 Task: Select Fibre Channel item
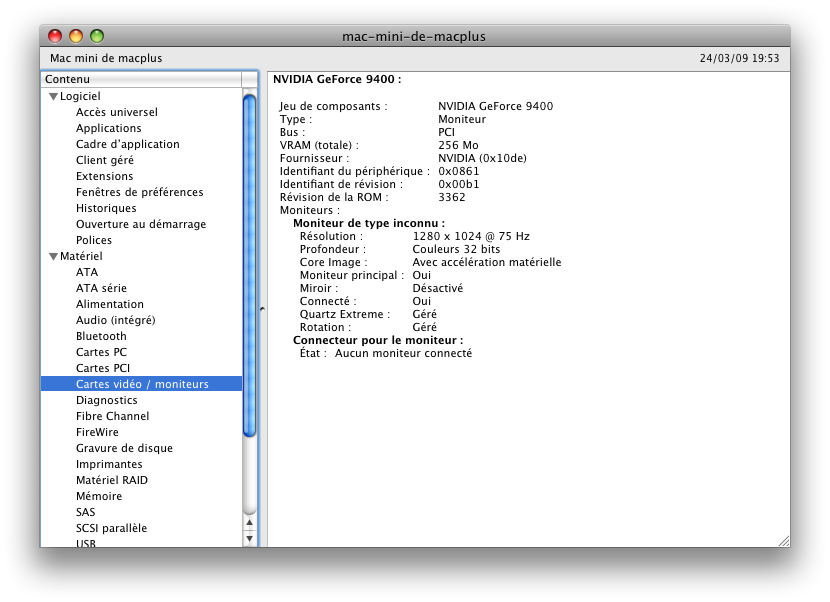click(x=112, y=416)
